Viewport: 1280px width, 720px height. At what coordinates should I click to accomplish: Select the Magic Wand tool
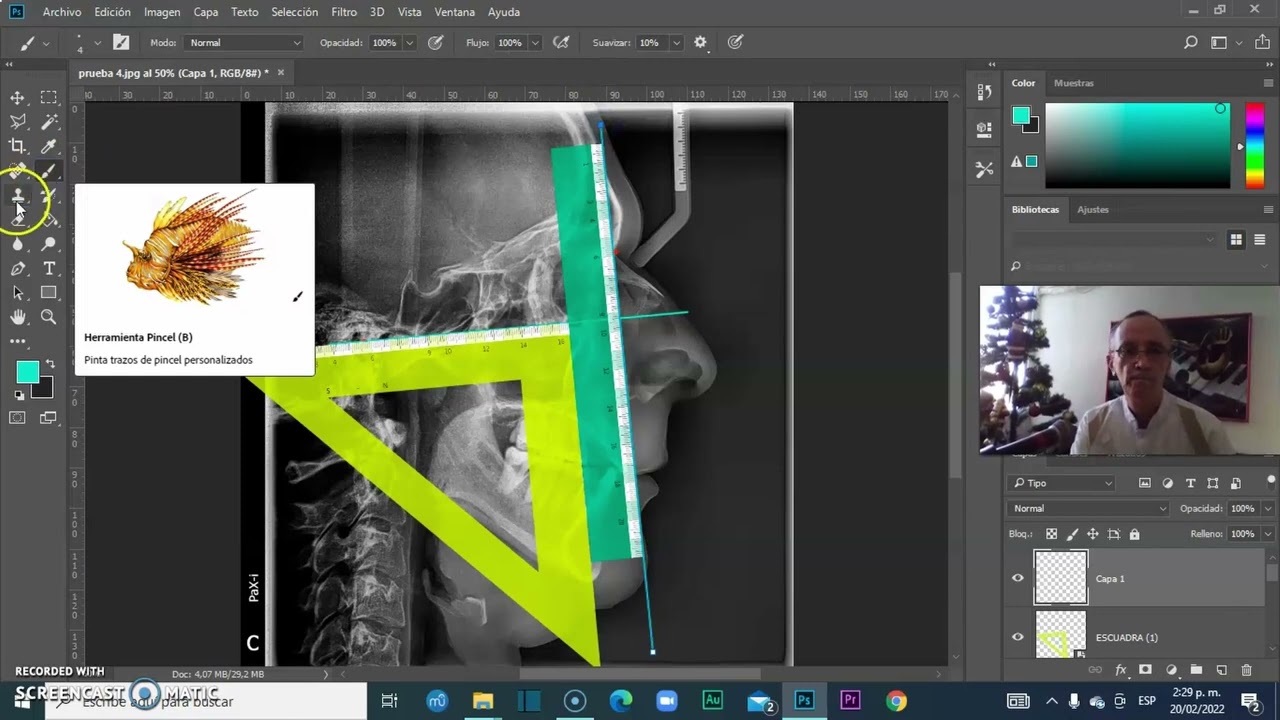(x=48, y=122)
